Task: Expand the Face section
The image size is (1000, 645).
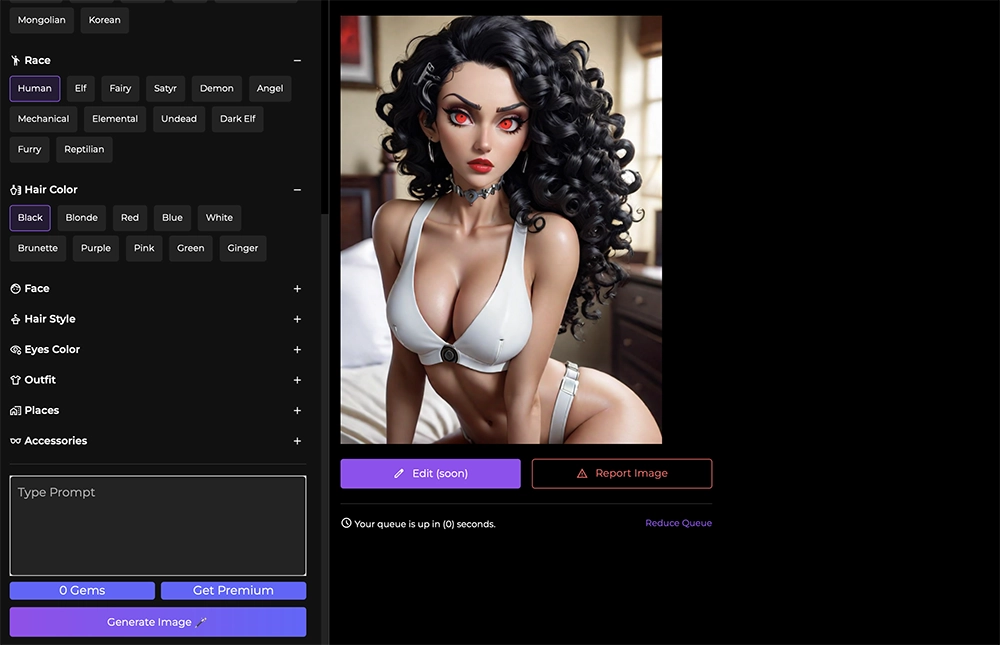Action: (x=297, y=288)
